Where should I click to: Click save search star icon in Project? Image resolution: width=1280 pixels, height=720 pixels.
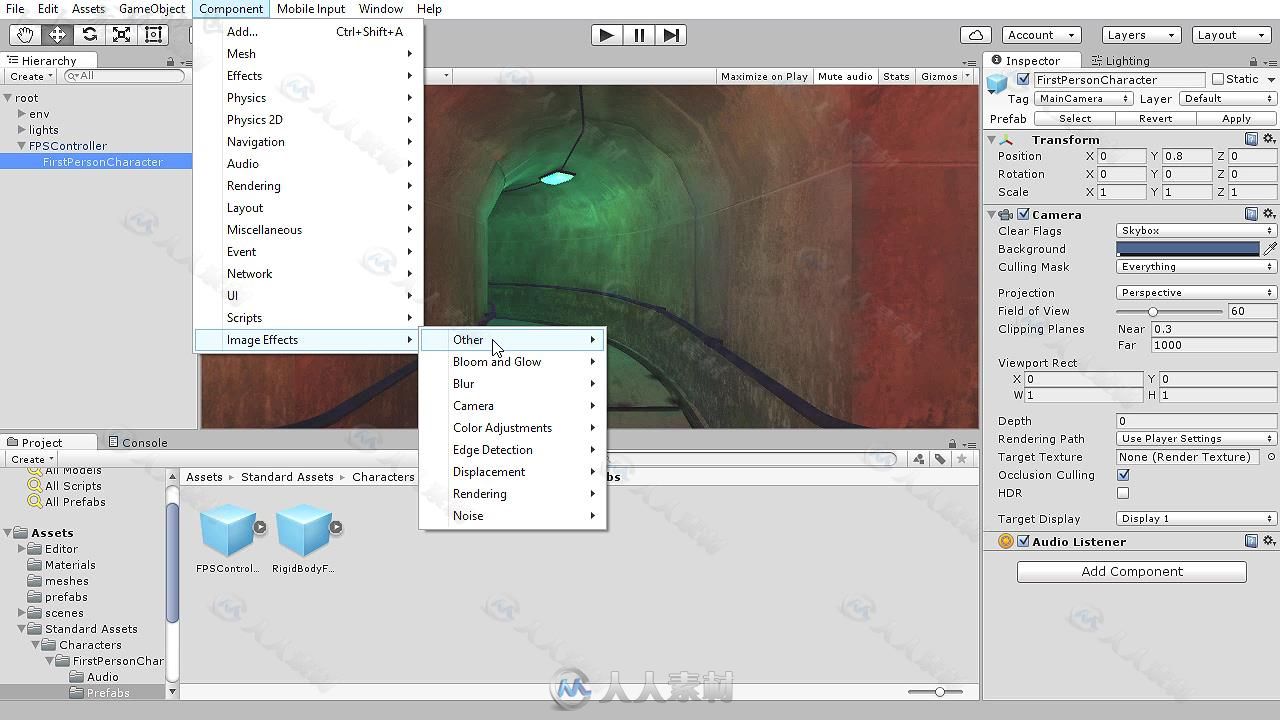[x=962, y=459]
